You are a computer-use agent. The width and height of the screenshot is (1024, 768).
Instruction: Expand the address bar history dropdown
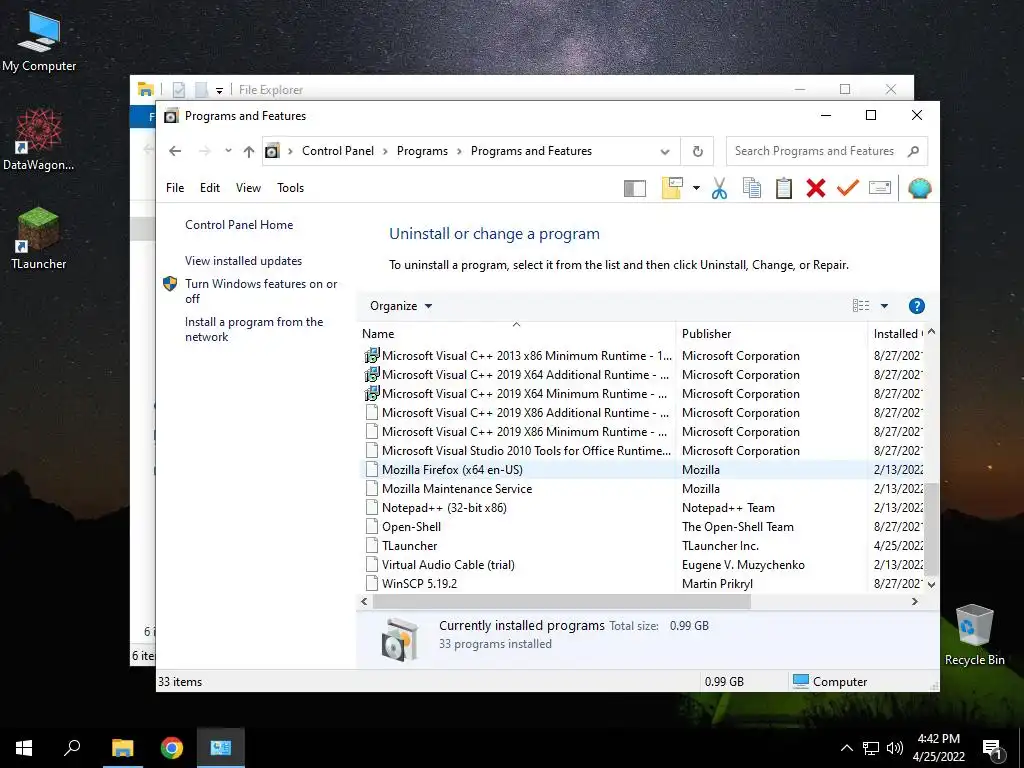(x=665, y=152)
